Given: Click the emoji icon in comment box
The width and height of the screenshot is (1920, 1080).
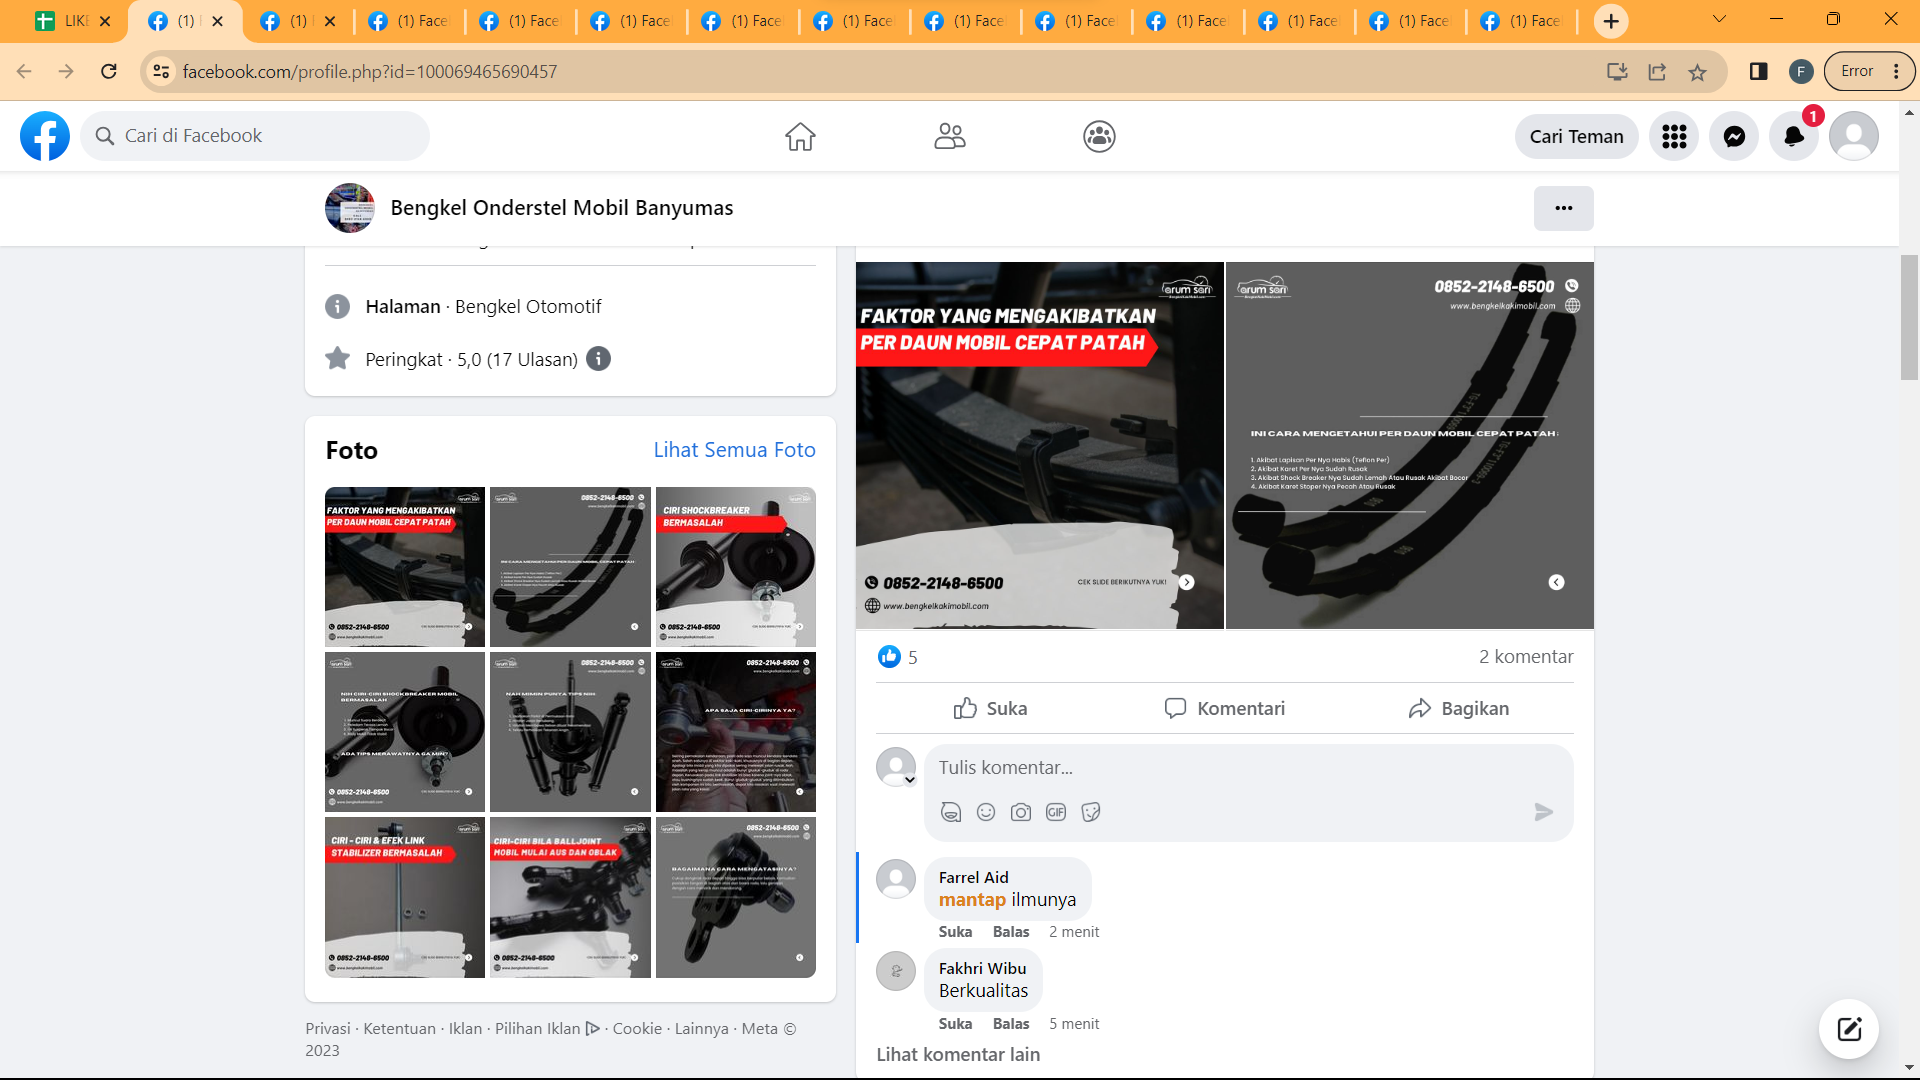Looking at the screenshot, I should click(x=986, y=812).
